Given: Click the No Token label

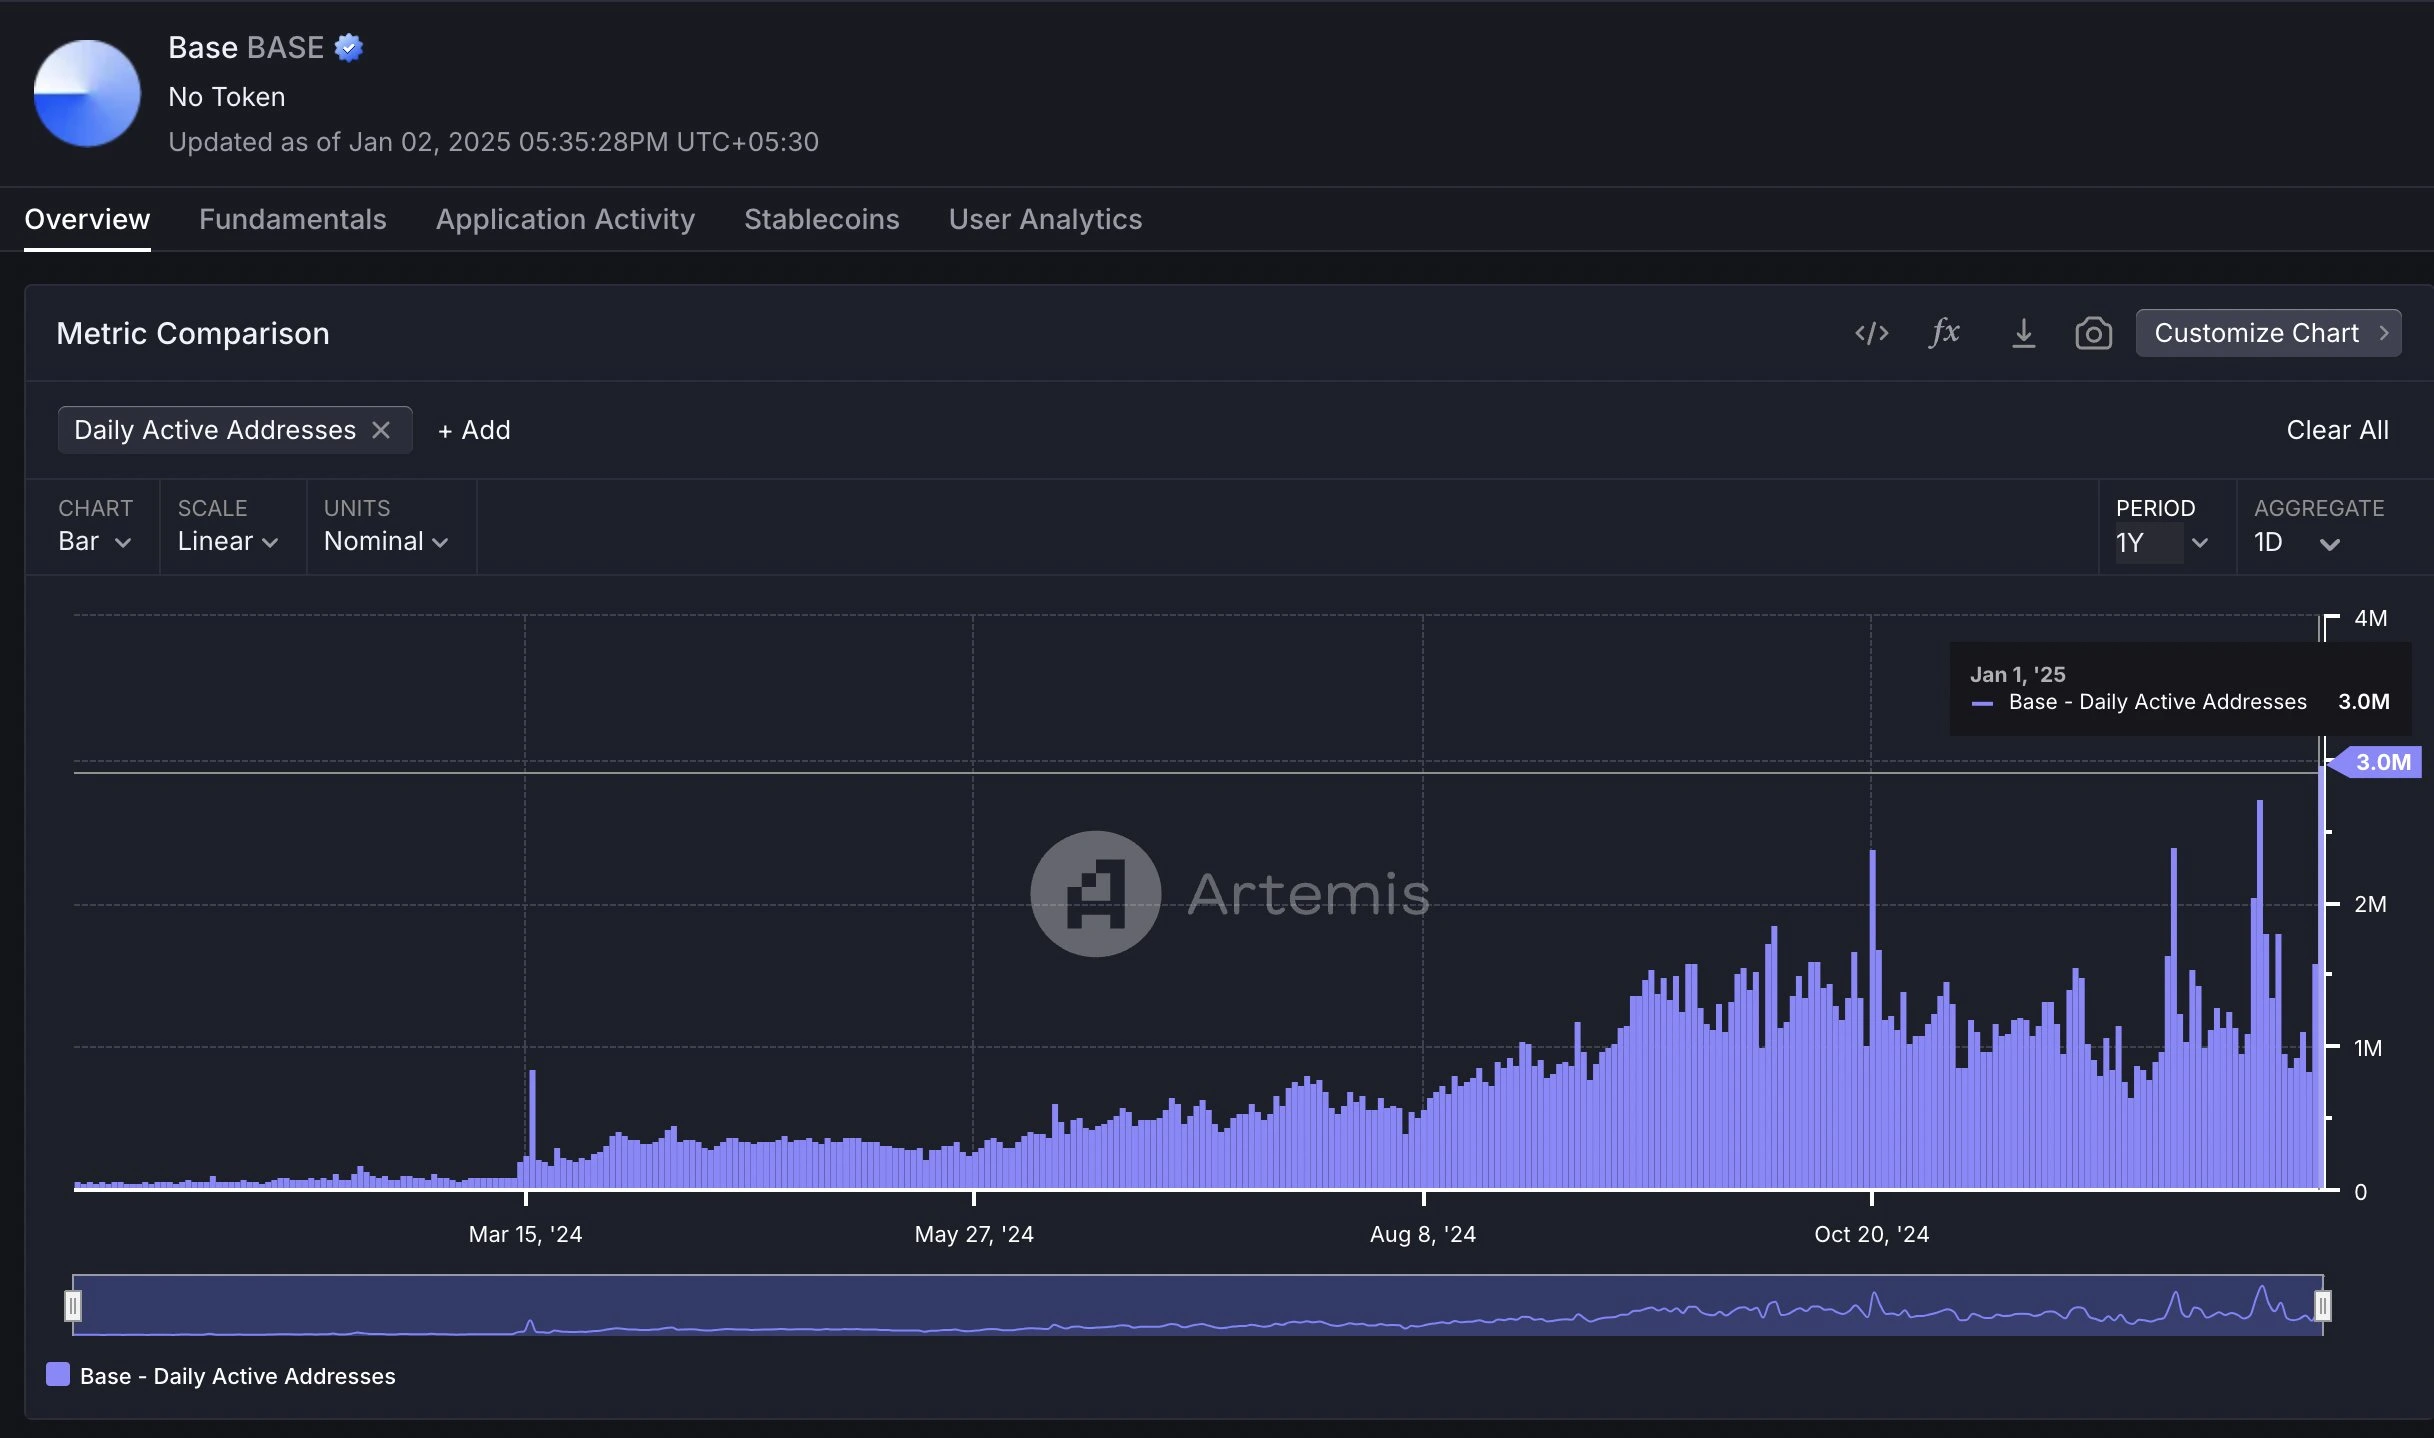Looking at the screenshot, I should [227, 97].
